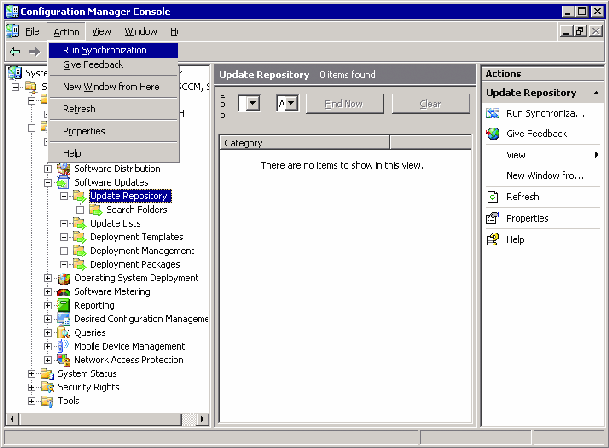
Task: Click the Back arrow in the toolbar
Action: pyautogui.click(x=16, y=51)
